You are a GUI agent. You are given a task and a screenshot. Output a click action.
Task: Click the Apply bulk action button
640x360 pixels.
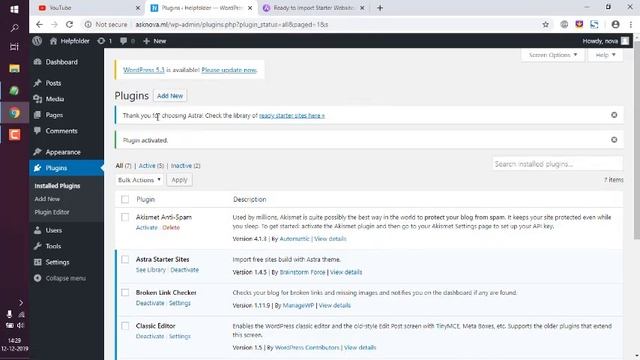pos(179,180)
